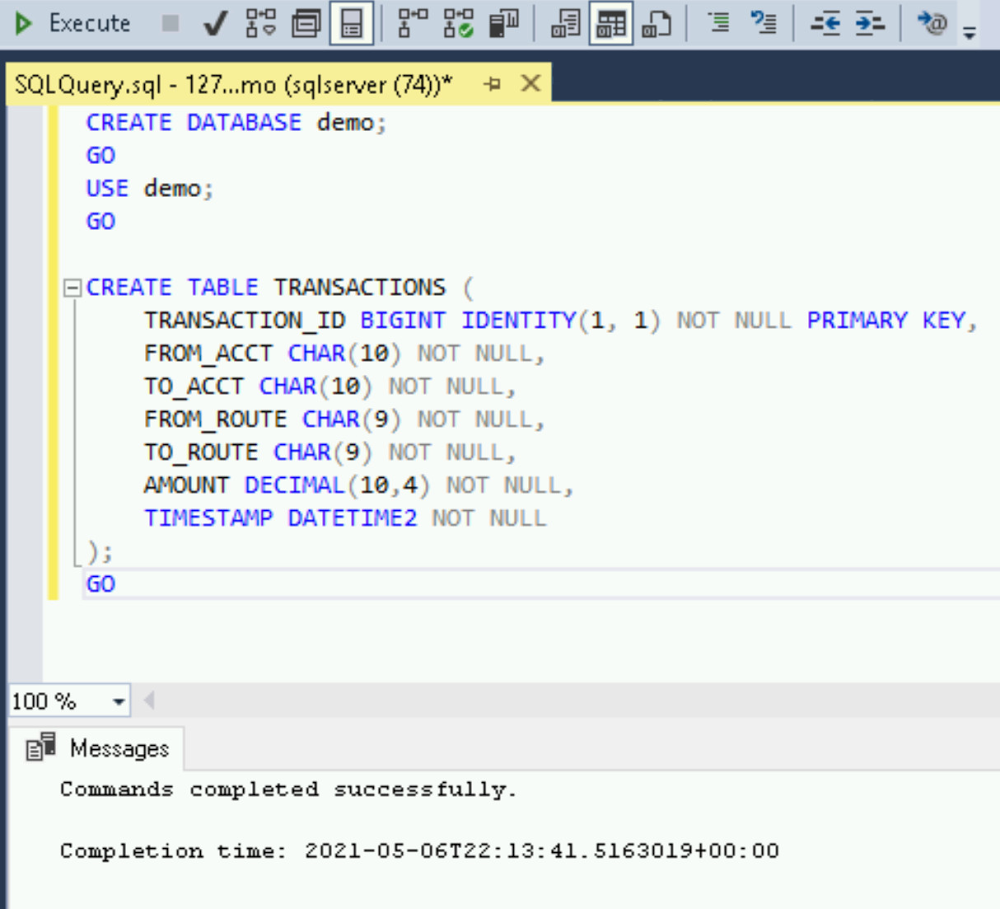Uncomment the selected lines icon

point(763,24)
